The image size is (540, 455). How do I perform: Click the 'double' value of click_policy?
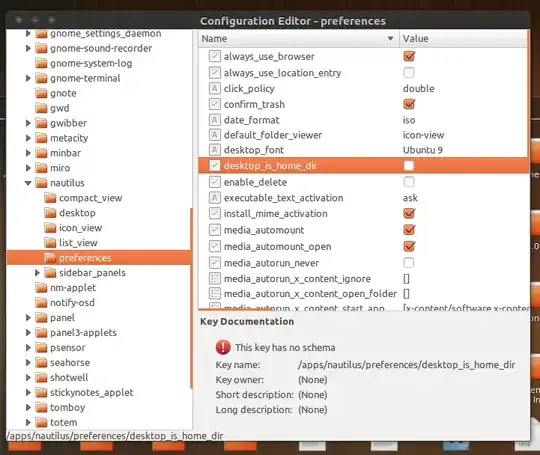pyautogui.click(x=418, y=89)
